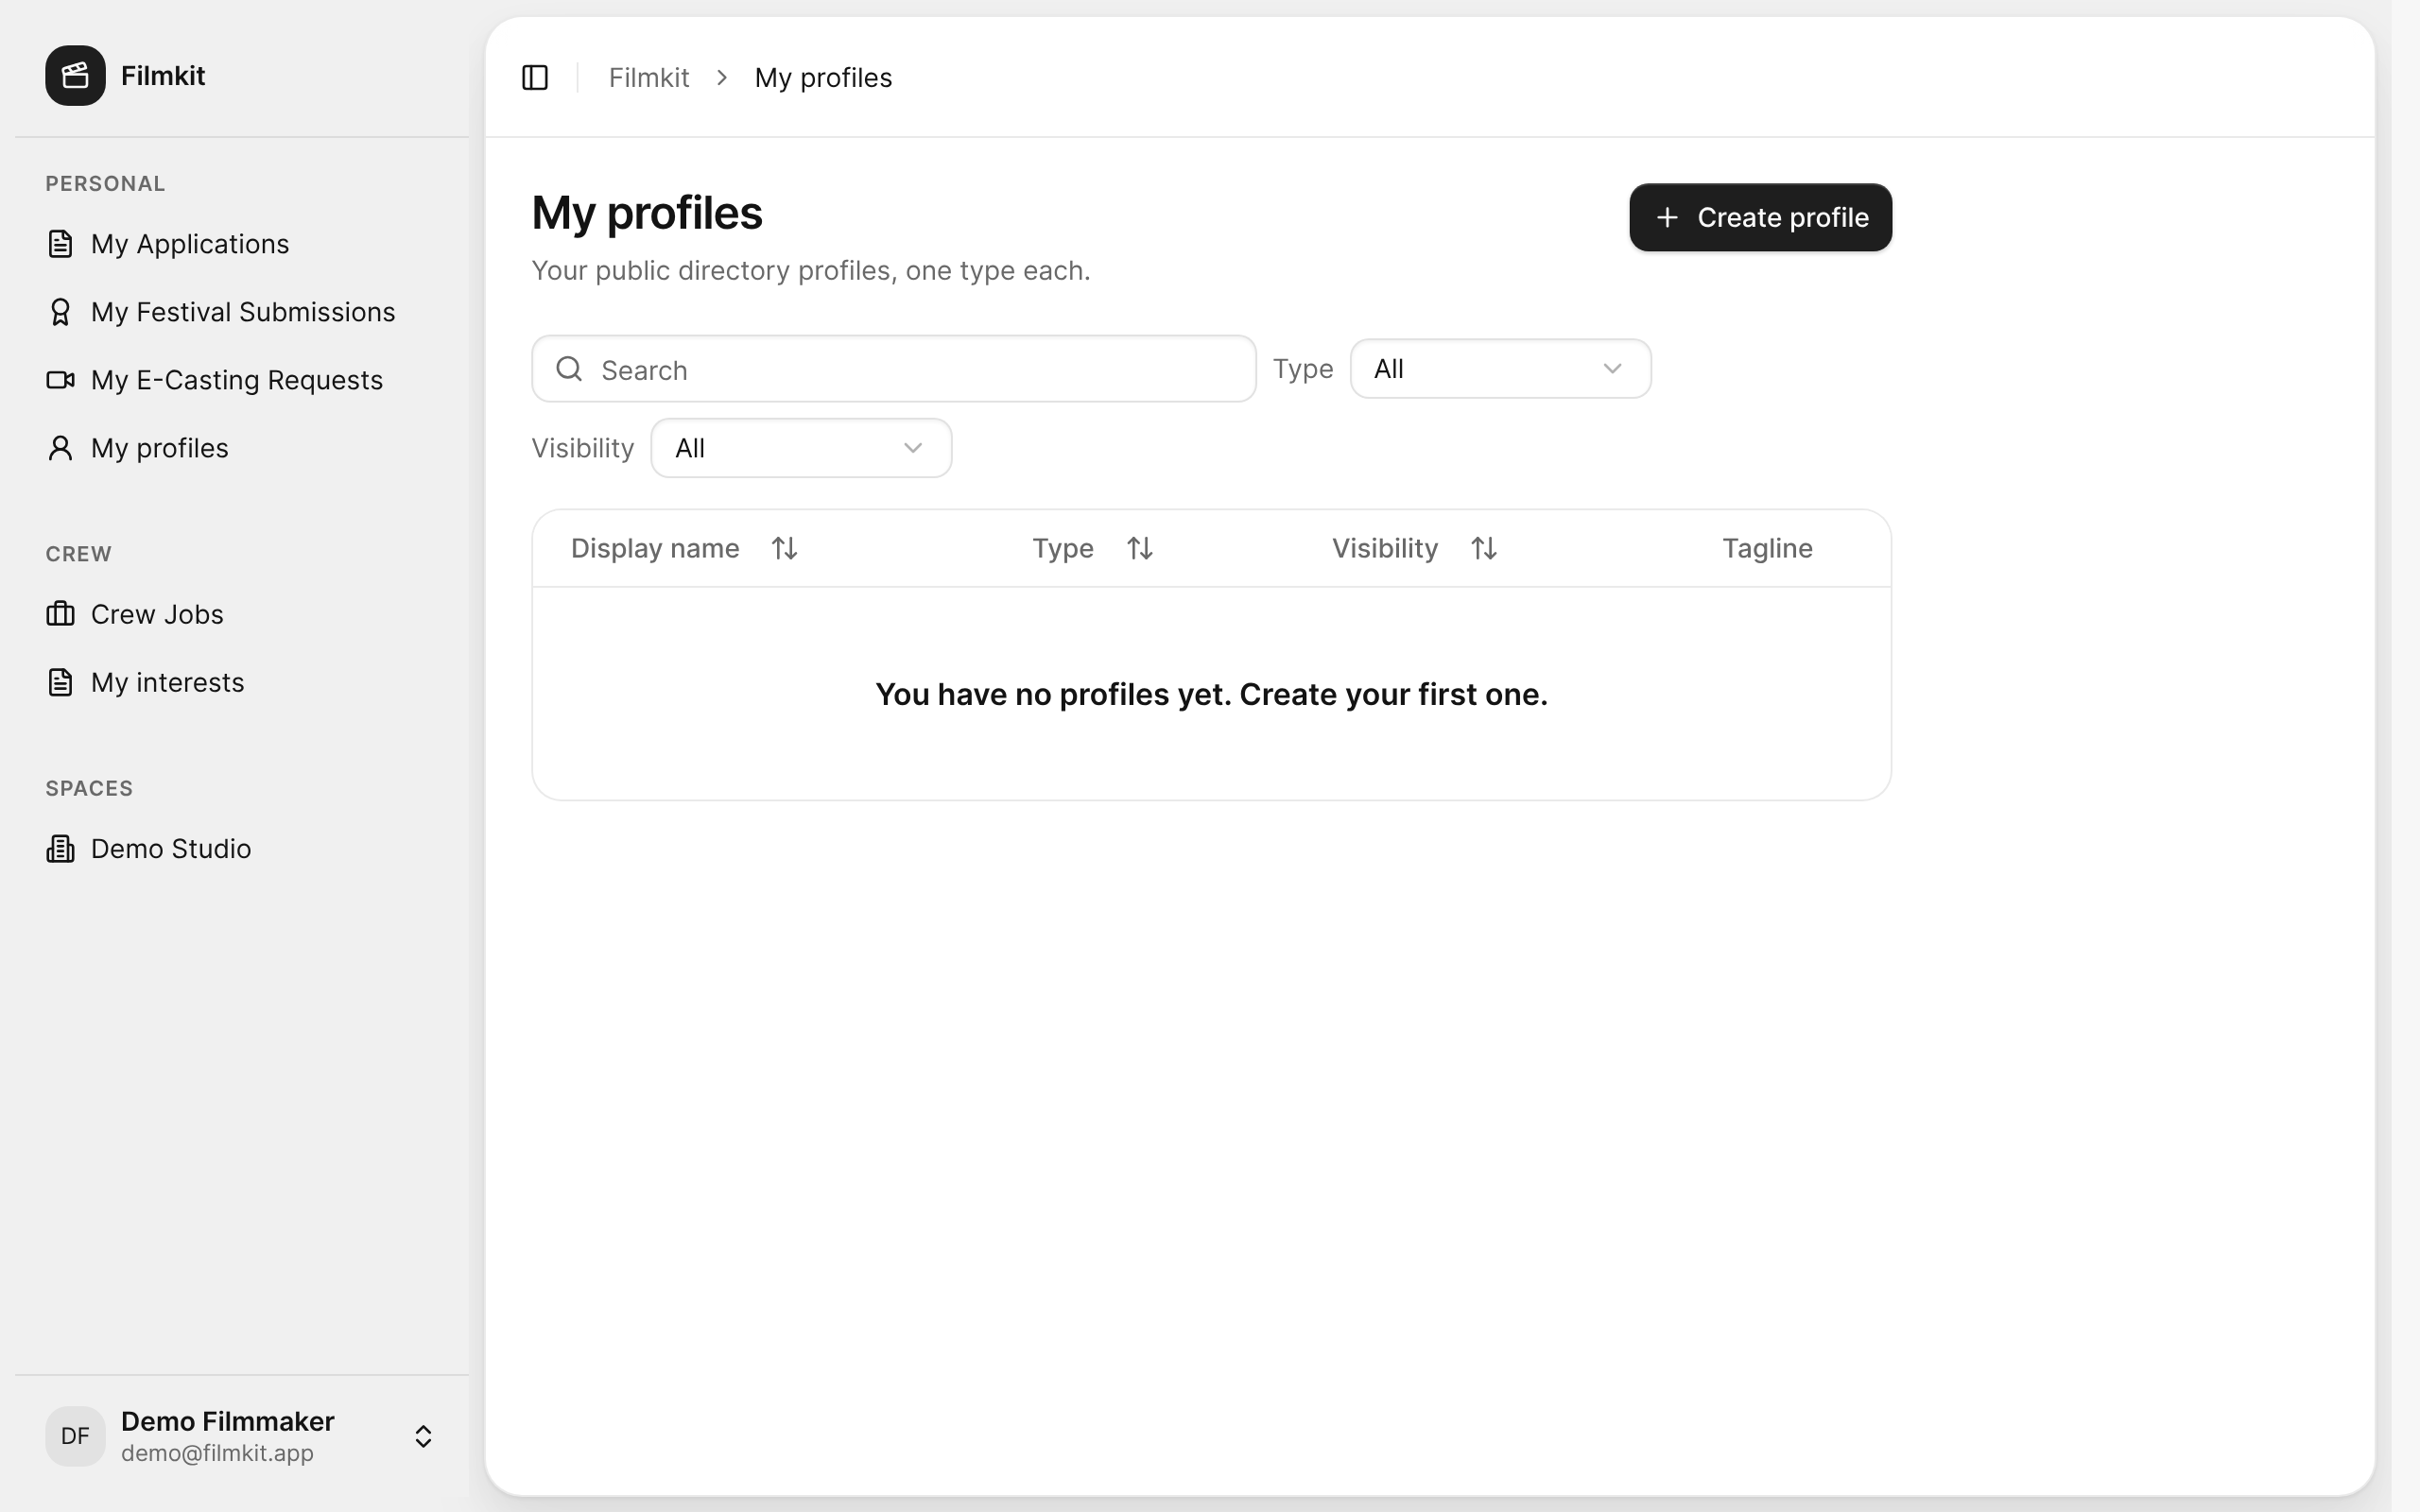Screen dimensions: 2420x1512
Task: Click the Visibility column header text
Action: tap(1385, 548)
